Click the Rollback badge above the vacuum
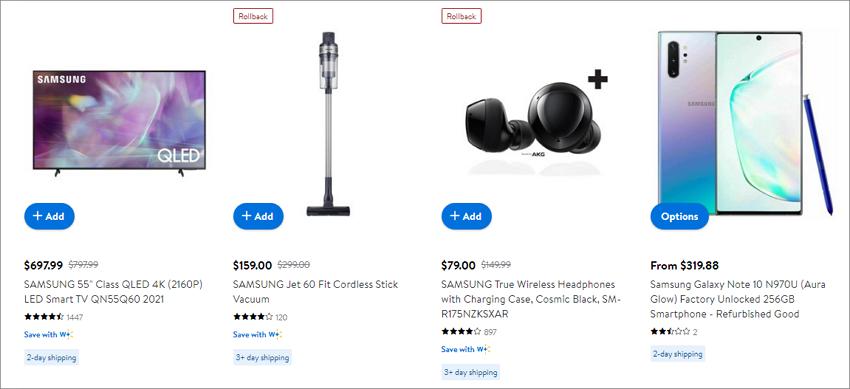 point(253,16)
